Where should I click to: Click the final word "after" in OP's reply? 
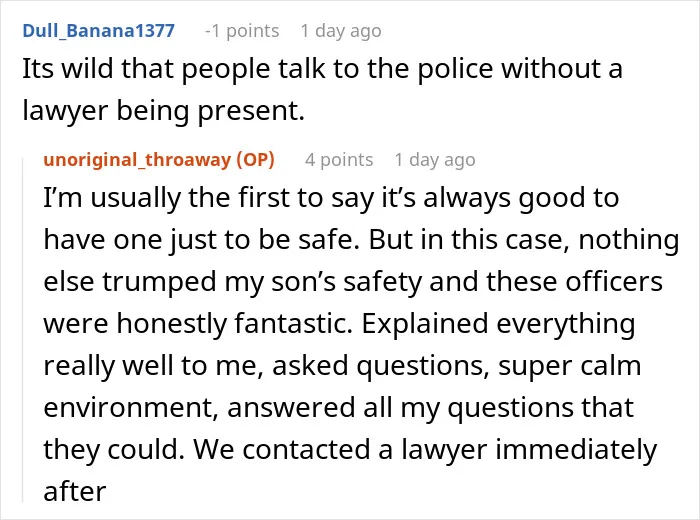pyautogui.click(x=75, y=491)
